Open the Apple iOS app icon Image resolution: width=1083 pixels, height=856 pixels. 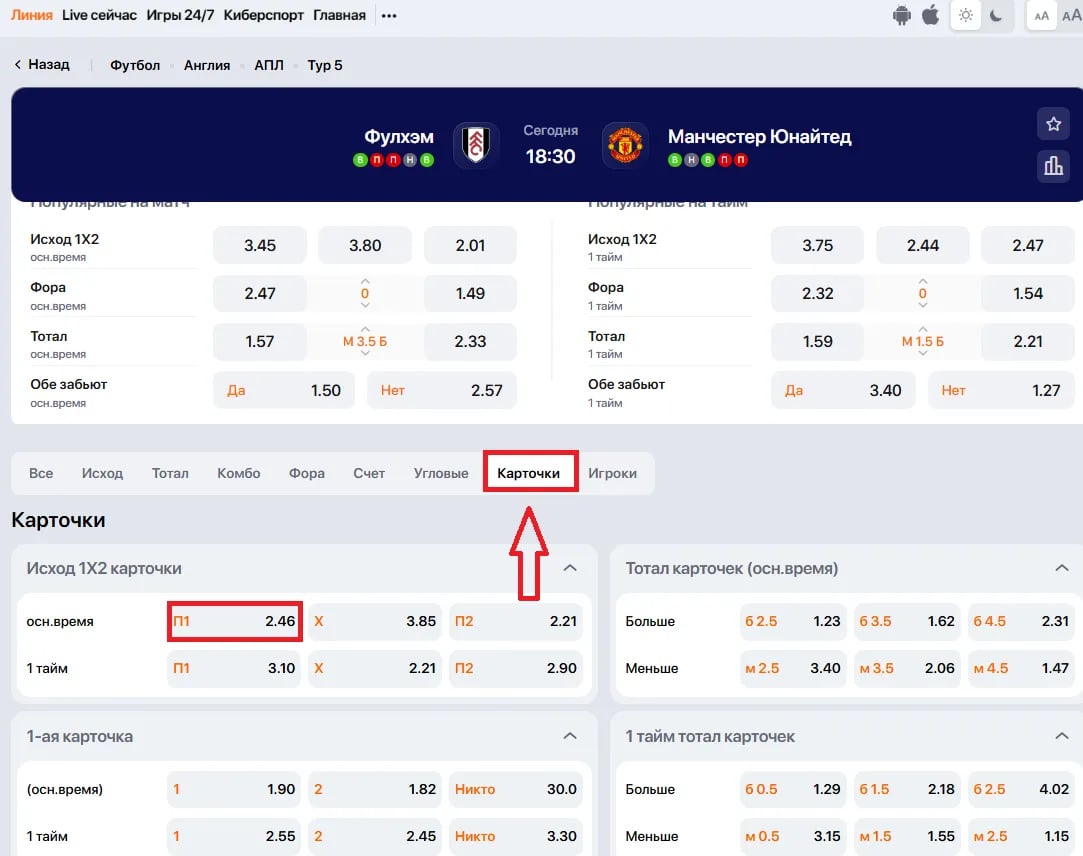coord(930,15)
